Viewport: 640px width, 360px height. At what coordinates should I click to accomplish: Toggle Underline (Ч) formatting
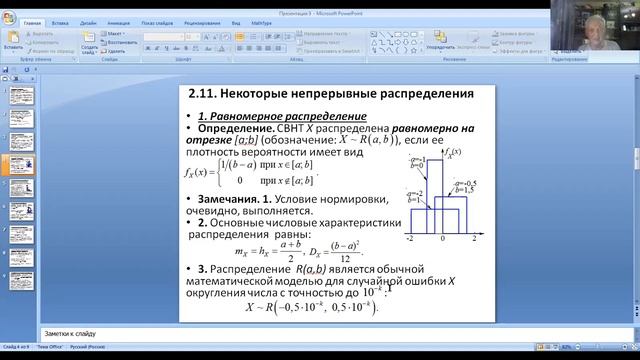click(x=167, y=49)
